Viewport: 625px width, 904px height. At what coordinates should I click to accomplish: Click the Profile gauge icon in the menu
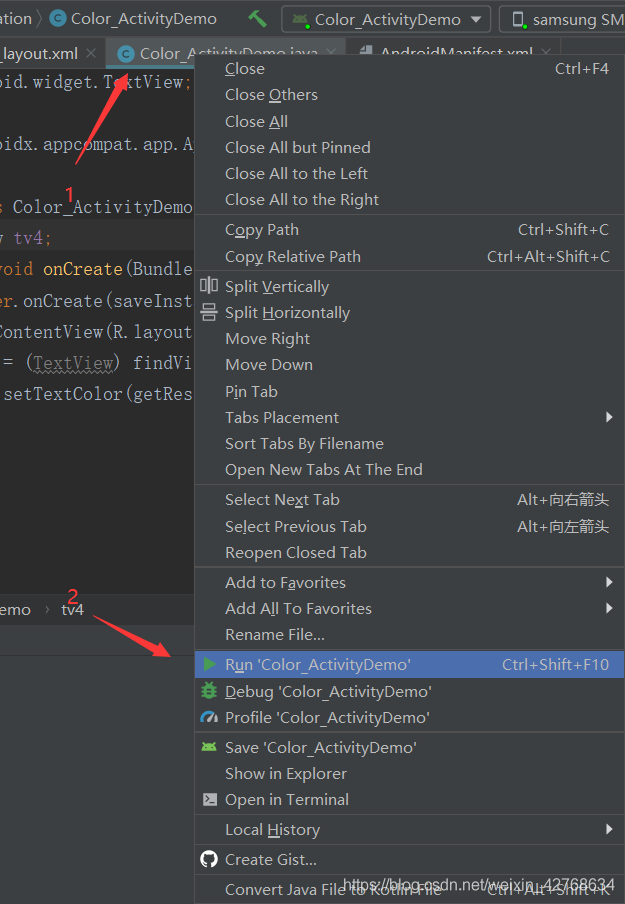(209, 717)
